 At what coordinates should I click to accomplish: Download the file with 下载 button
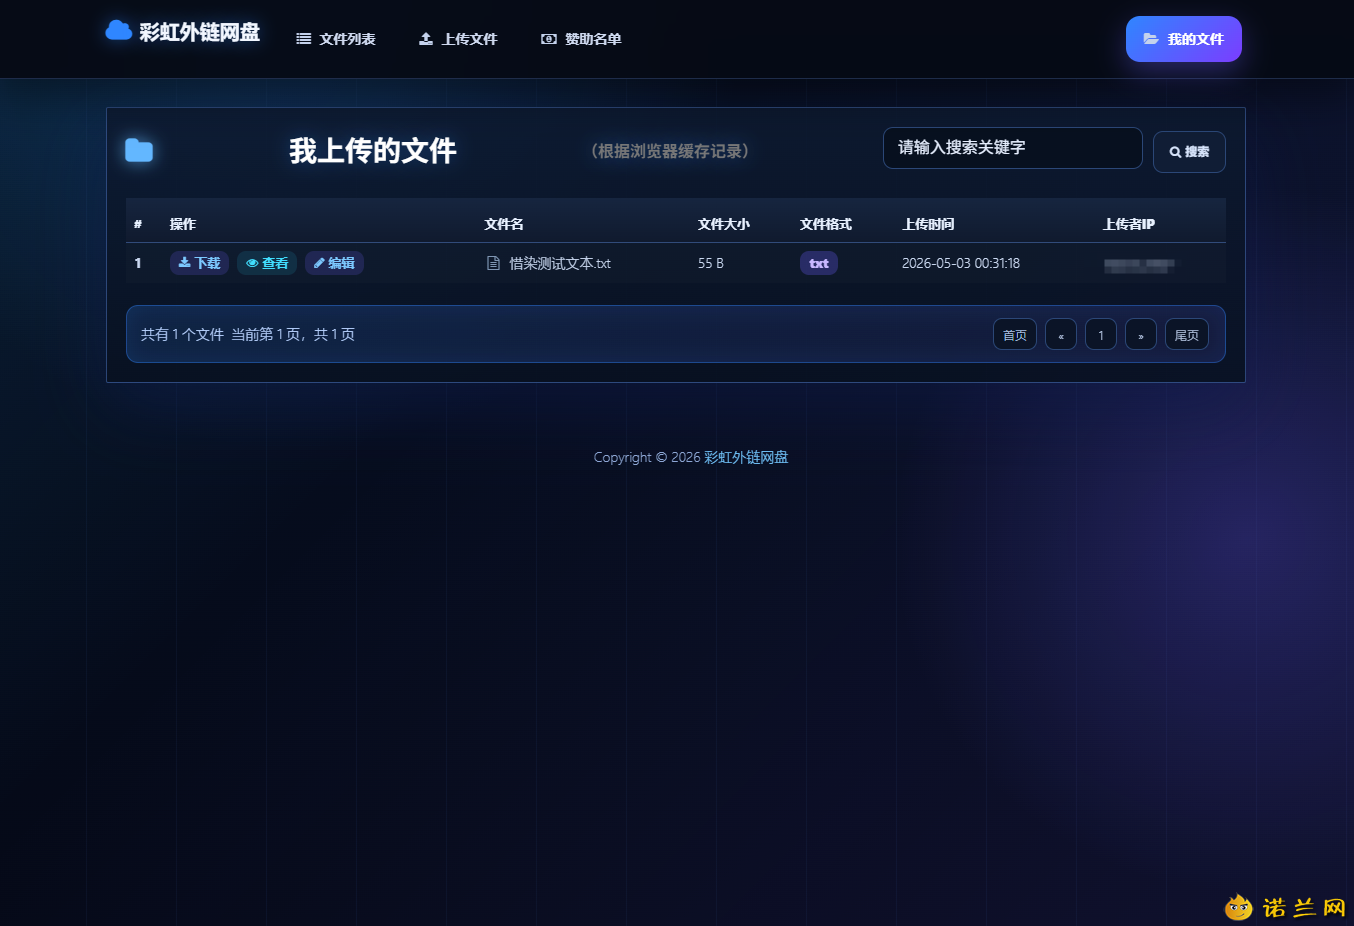click(x=199, y=263)
